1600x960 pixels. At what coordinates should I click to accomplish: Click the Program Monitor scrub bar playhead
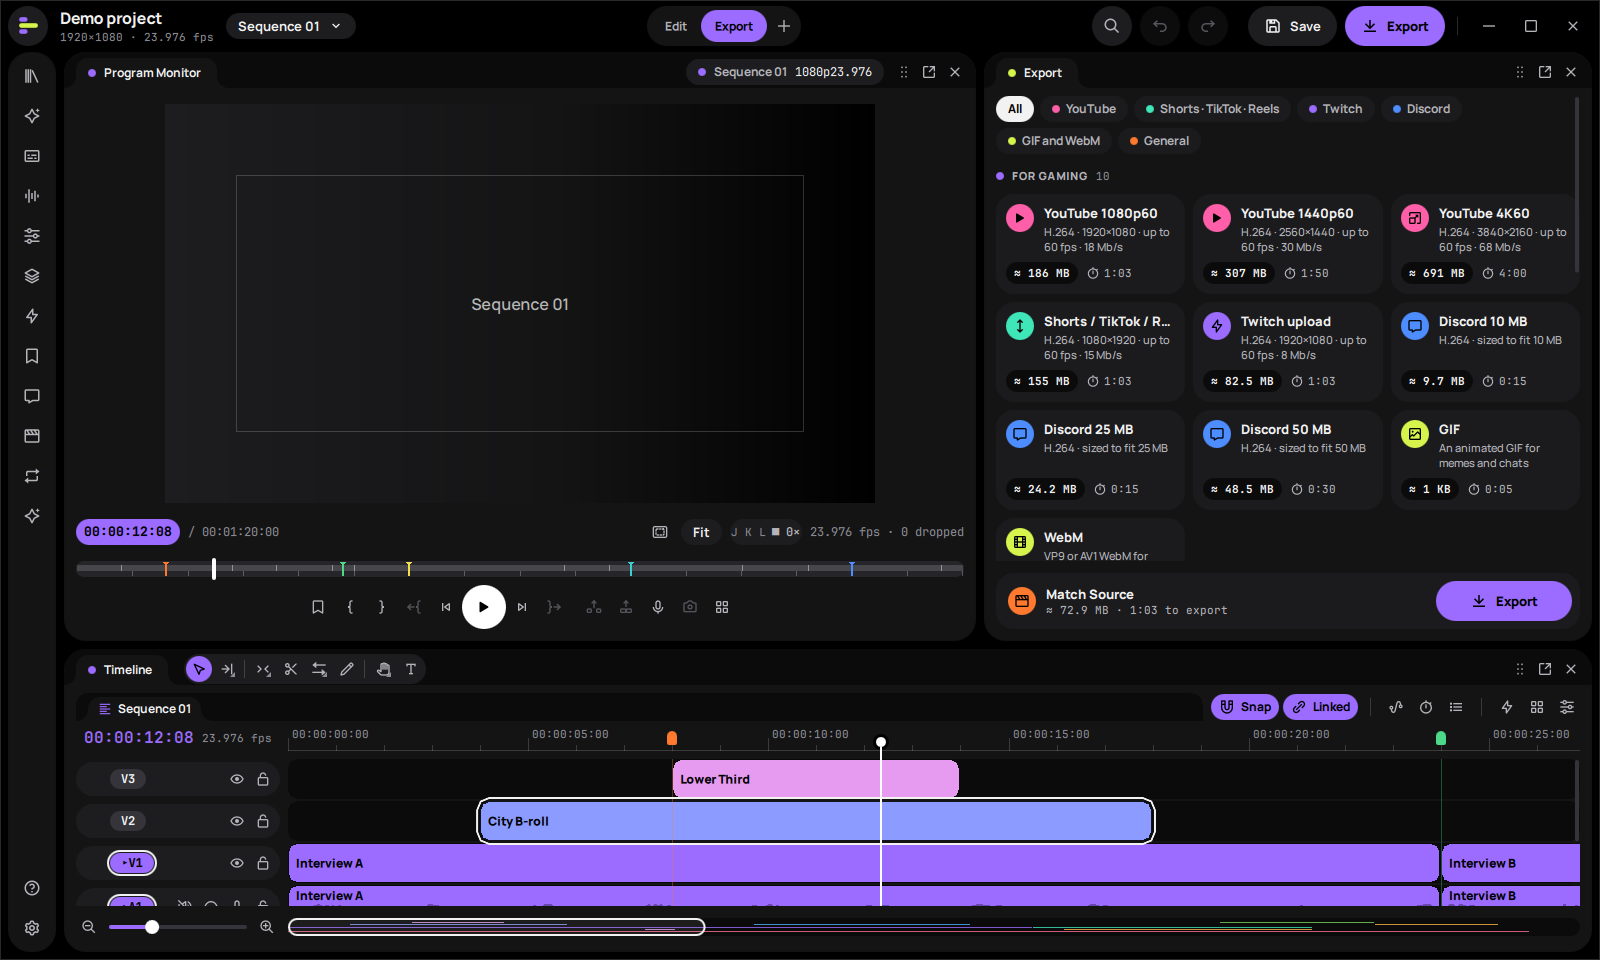(x=214, y=568)
